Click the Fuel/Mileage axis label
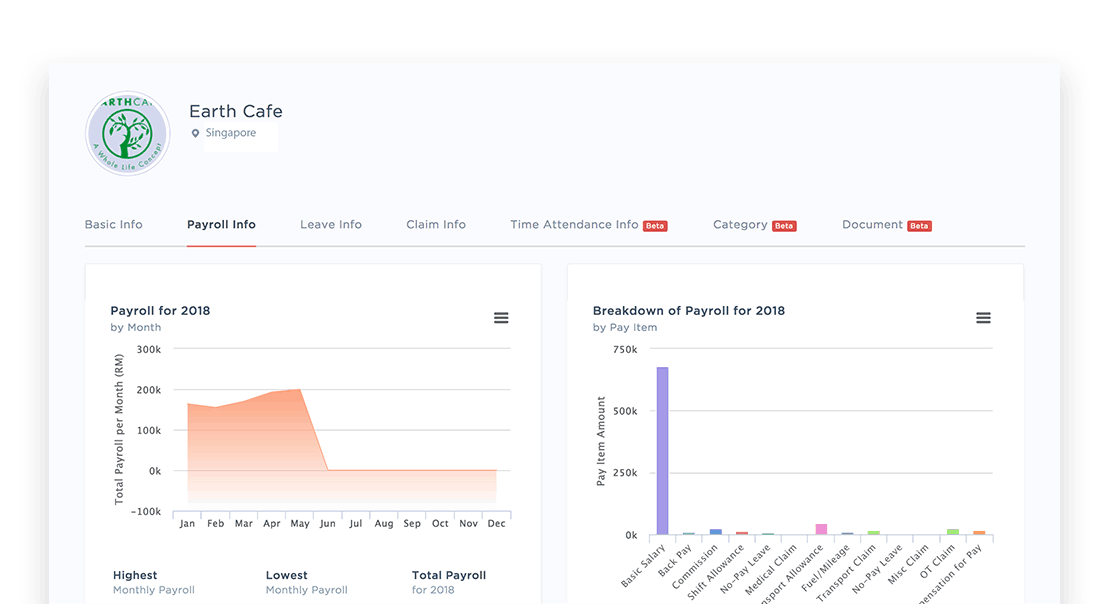 point(825,569)
